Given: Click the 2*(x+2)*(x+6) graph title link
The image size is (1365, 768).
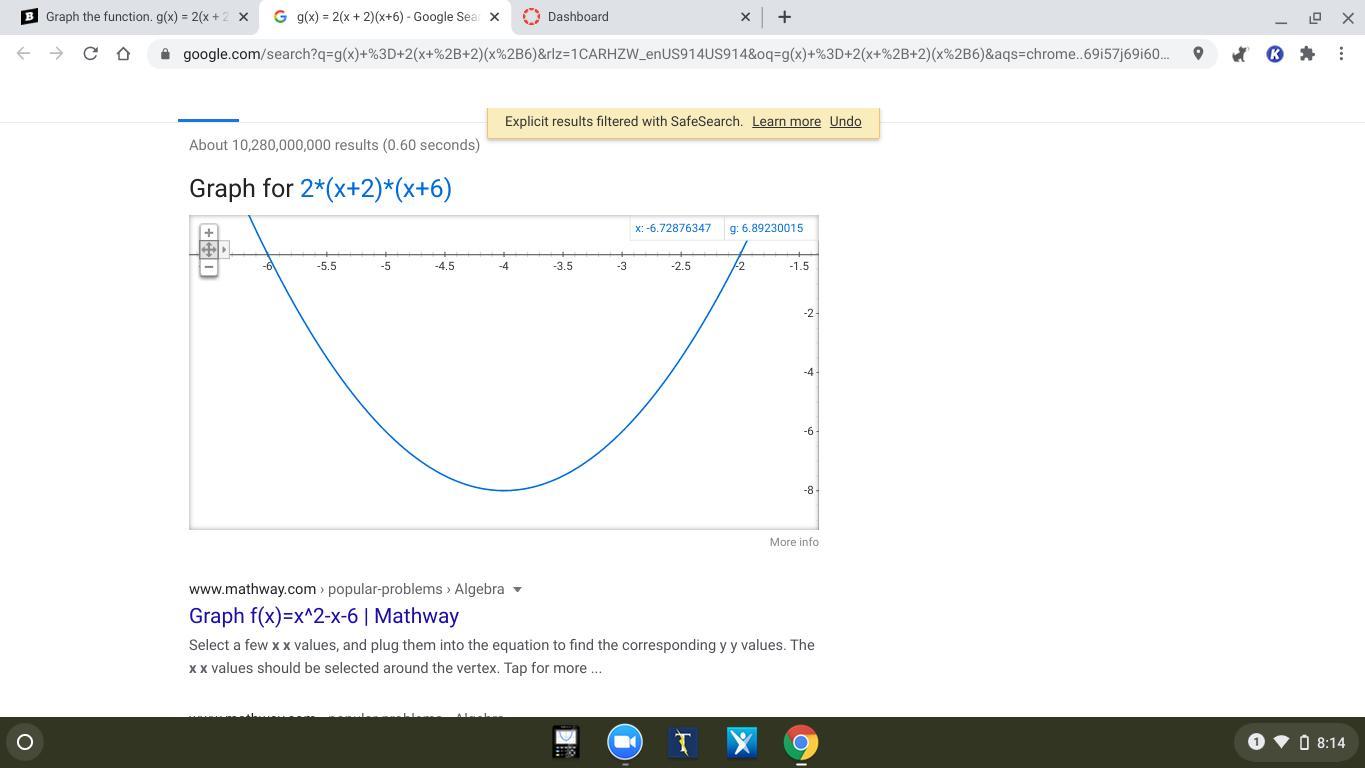Looking at the screenshot, I should pyautogui.click(x=376, y=188).
